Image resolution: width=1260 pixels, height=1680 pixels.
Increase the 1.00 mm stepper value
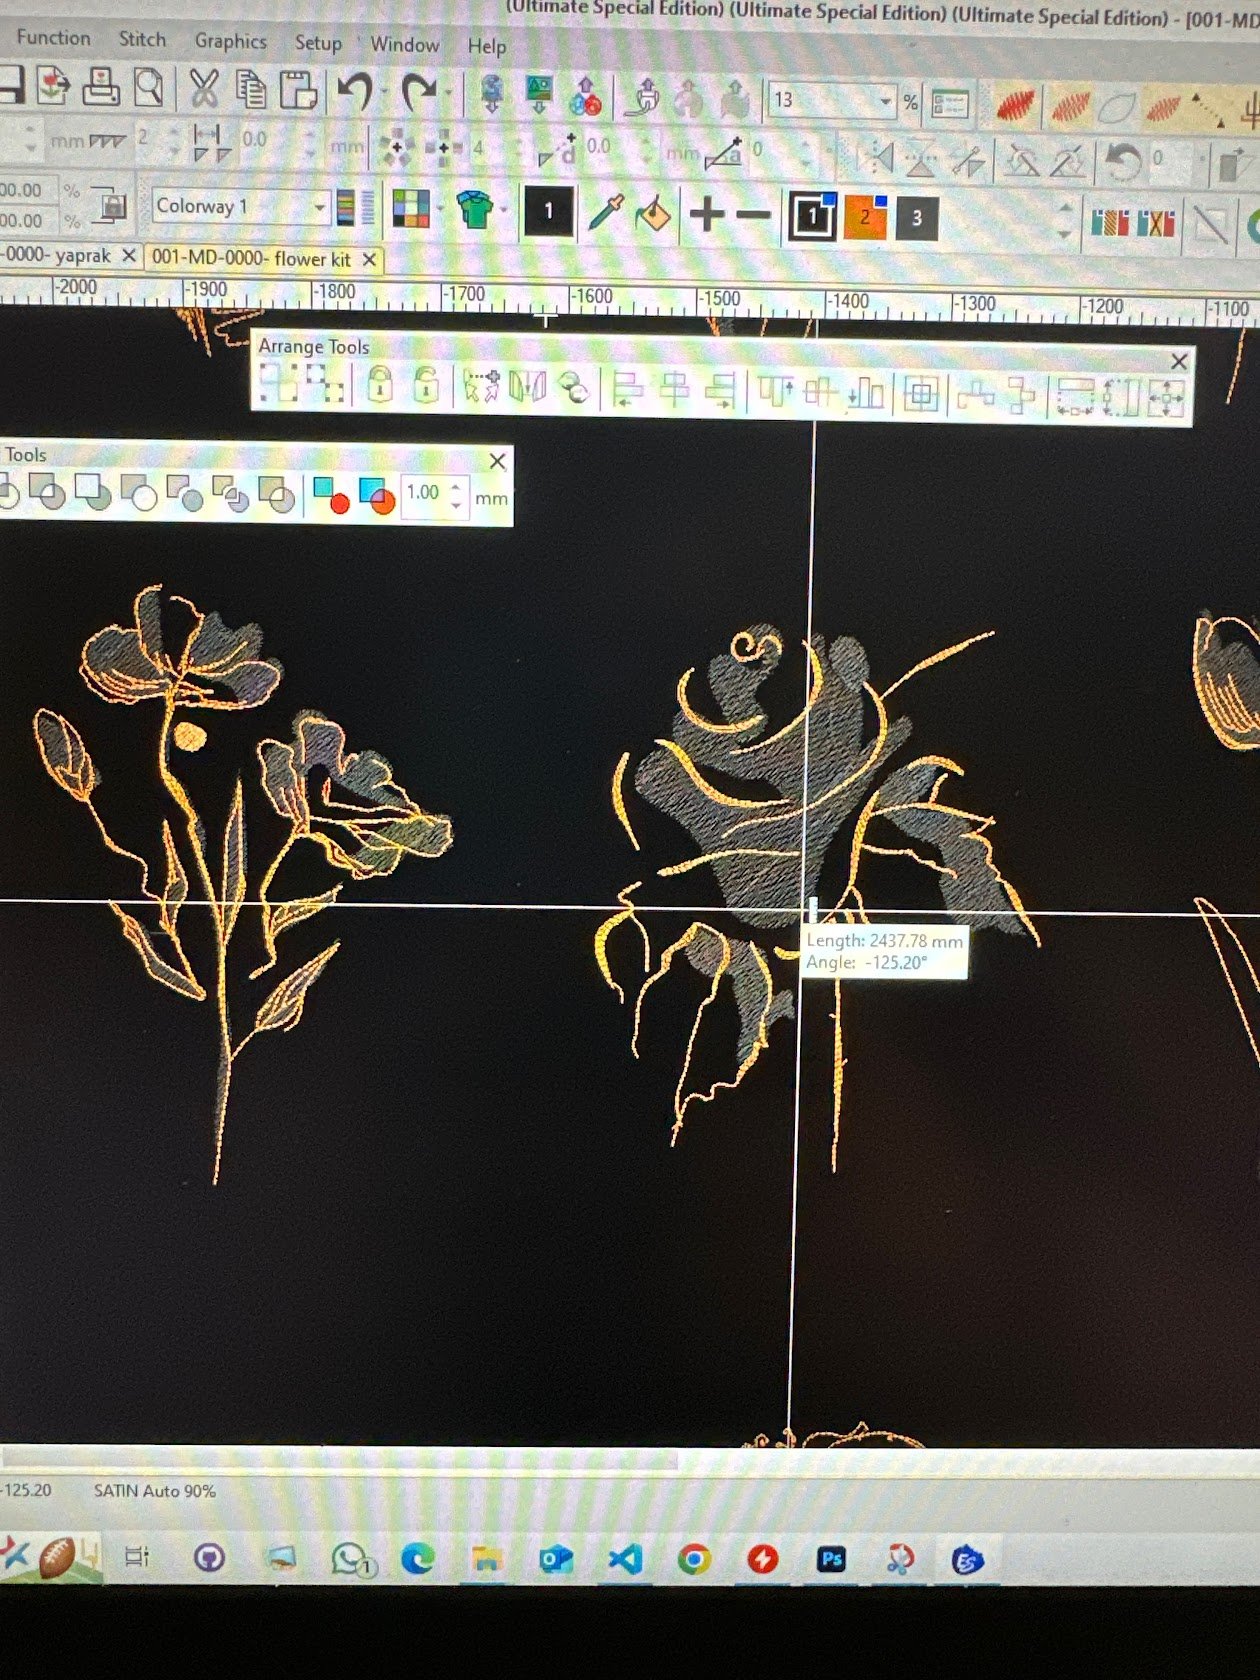click(x=456, y=486)
